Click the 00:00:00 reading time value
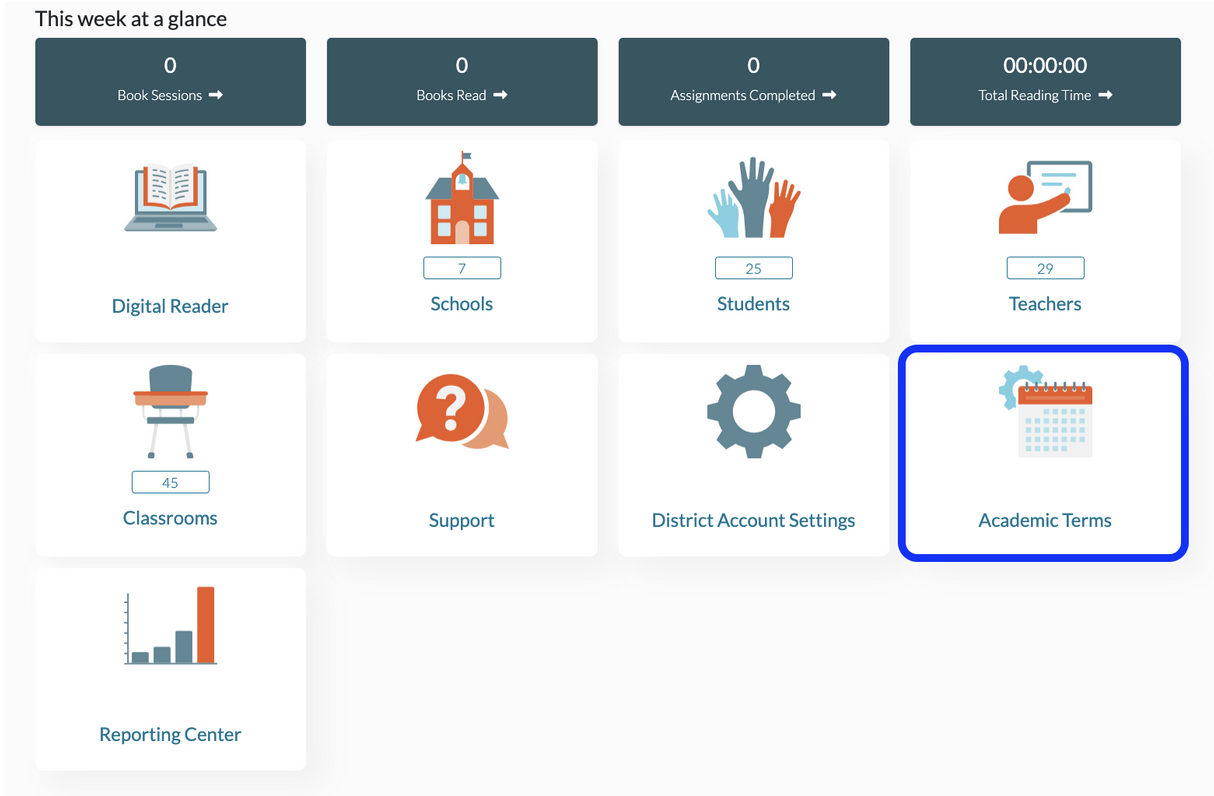The width and height of the screenshot is (1214, 796). (1045, 65)
